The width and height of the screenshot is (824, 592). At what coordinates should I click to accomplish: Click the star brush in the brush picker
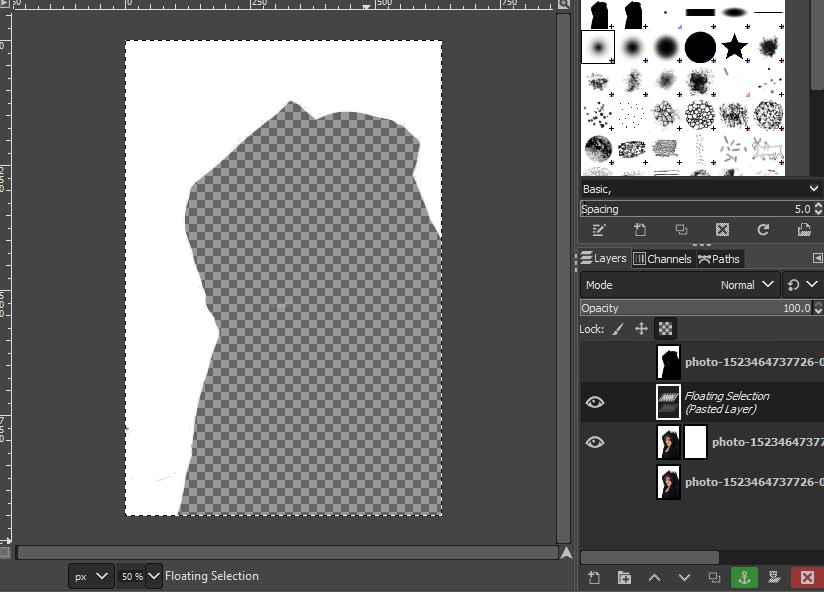point(736,47)
